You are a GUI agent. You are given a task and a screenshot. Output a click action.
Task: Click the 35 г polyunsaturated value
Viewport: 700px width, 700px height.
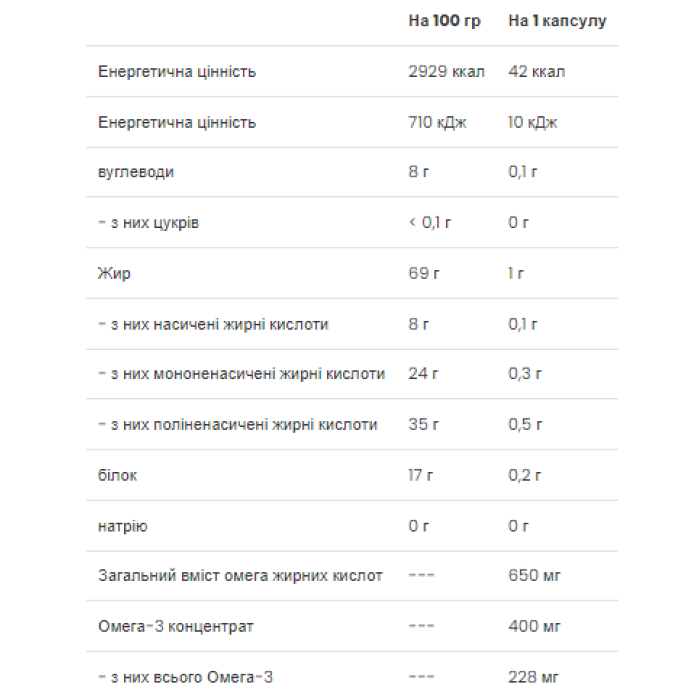tap(424, 424)
